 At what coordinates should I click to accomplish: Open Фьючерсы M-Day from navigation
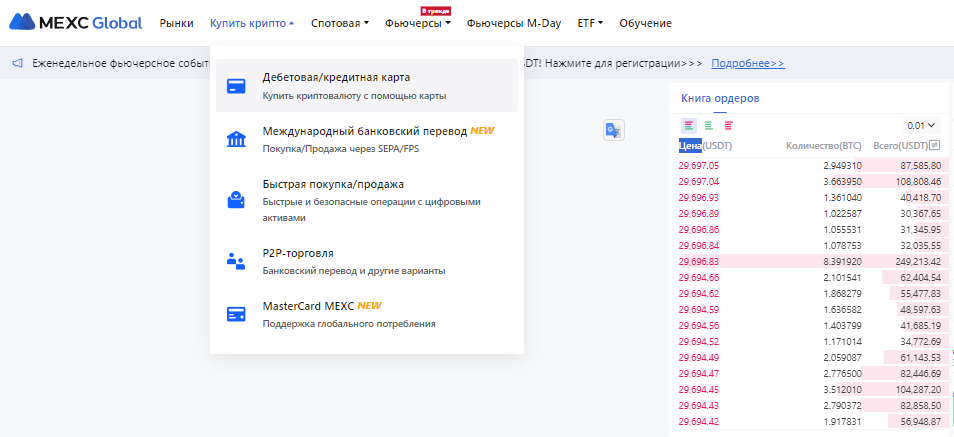(514, 23)
